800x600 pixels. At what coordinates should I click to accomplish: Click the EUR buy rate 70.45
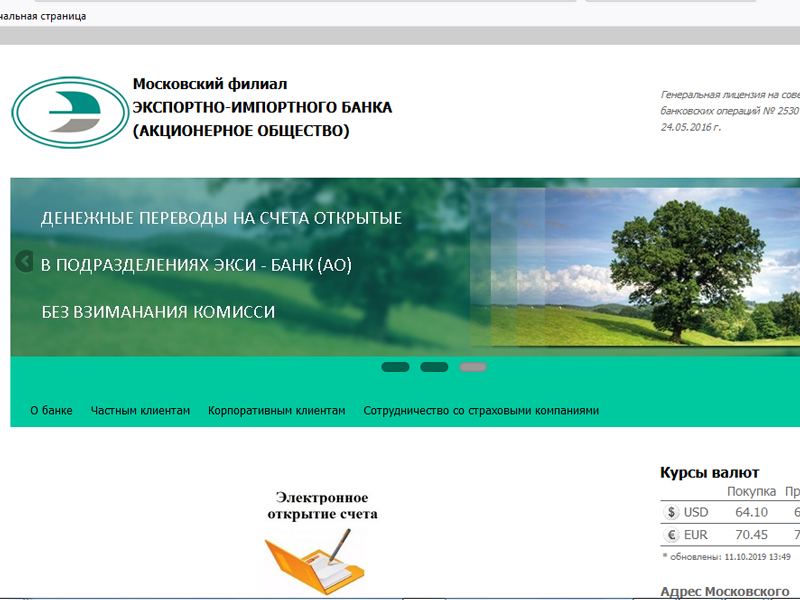[x=751, y=535]
